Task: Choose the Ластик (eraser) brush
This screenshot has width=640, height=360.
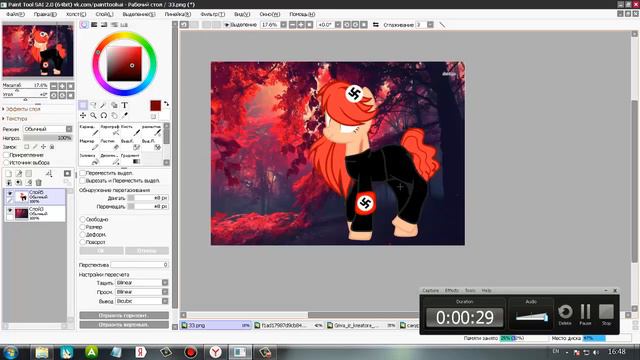Action: click(x=110, y=144)
